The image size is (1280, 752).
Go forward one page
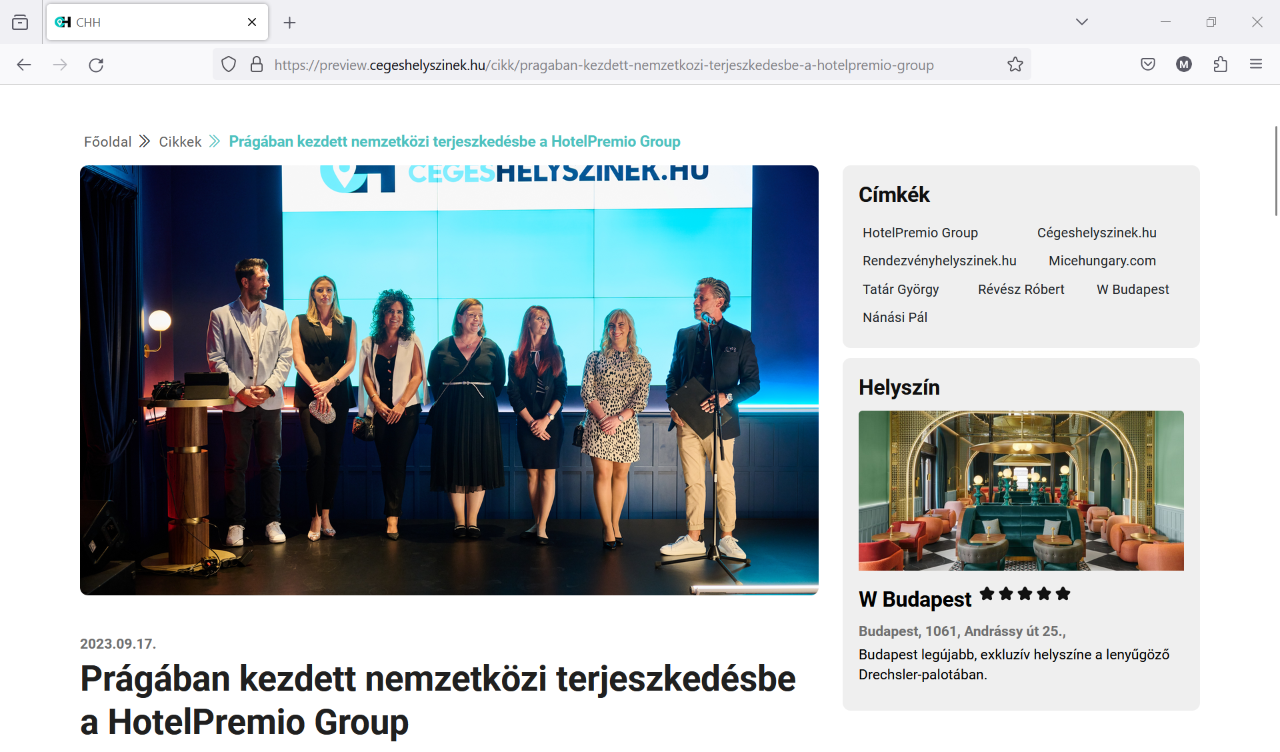(60, 64)
